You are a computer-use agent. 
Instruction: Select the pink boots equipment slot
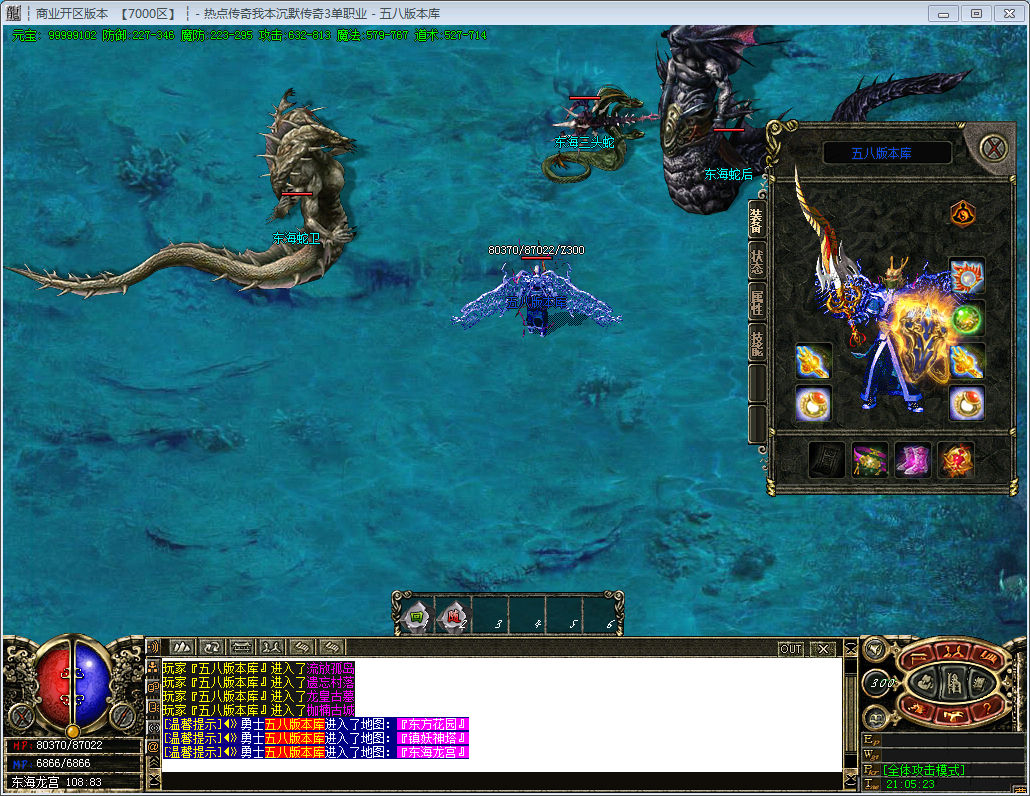[x=912, y=460]
